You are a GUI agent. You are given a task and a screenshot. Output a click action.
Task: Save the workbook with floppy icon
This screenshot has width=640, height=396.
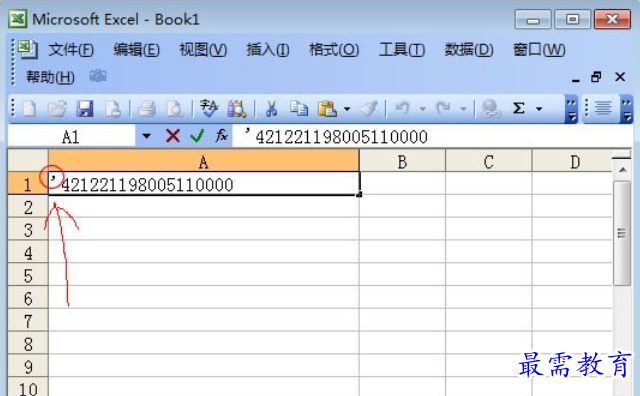(x=85, y=109)
